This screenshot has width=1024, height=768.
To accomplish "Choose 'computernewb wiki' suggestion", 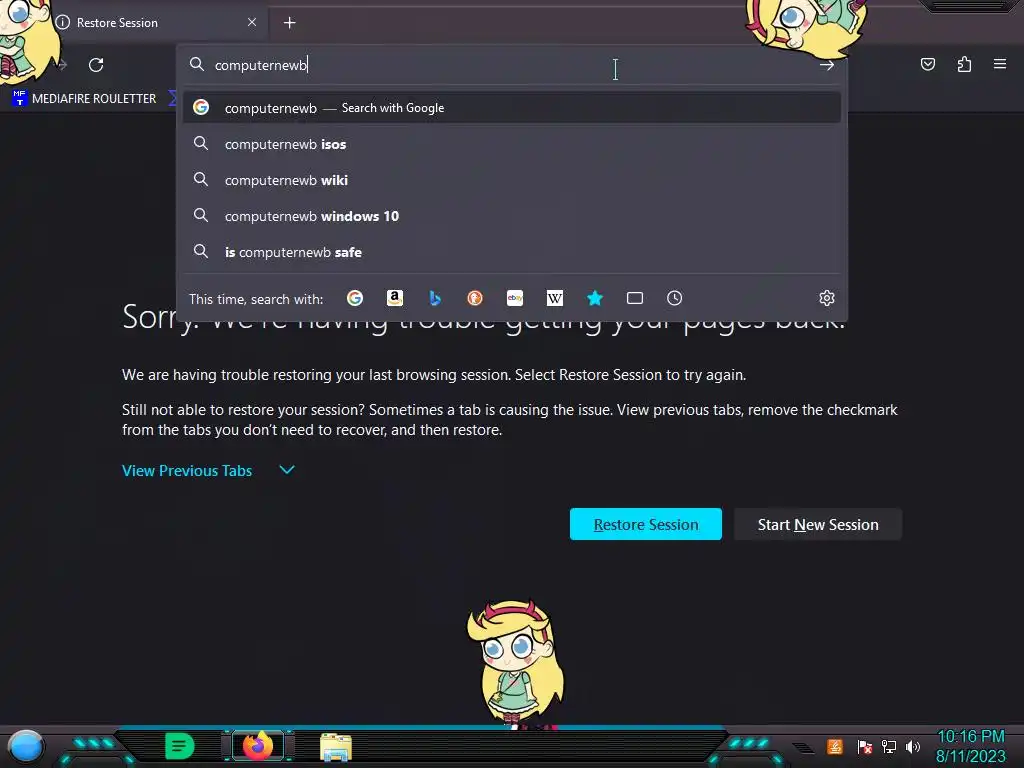I will [511, 180].
